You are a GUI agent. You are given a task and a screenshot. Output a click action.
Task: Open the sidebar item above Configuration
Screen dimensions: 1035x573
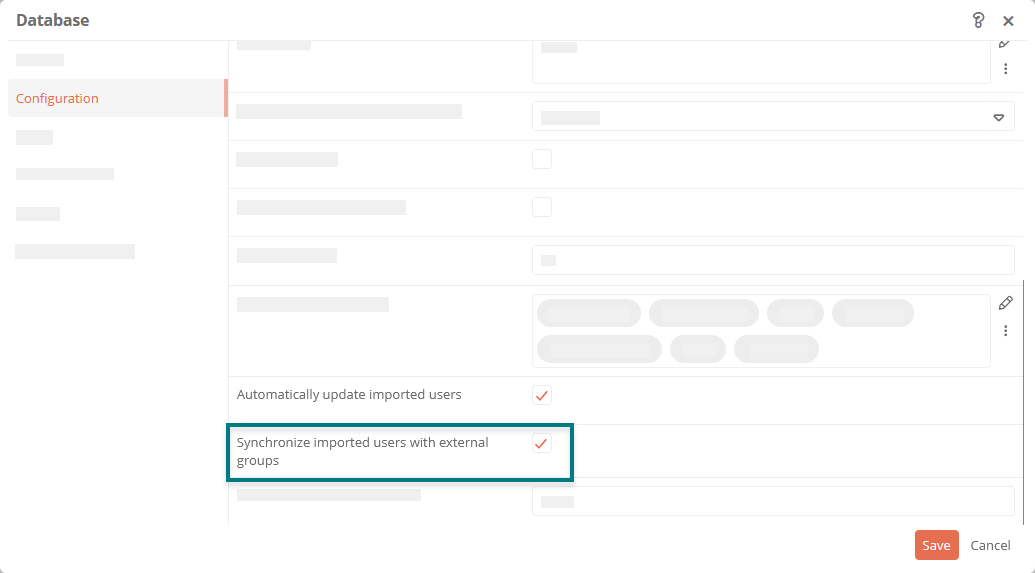(x=40, y=60)
